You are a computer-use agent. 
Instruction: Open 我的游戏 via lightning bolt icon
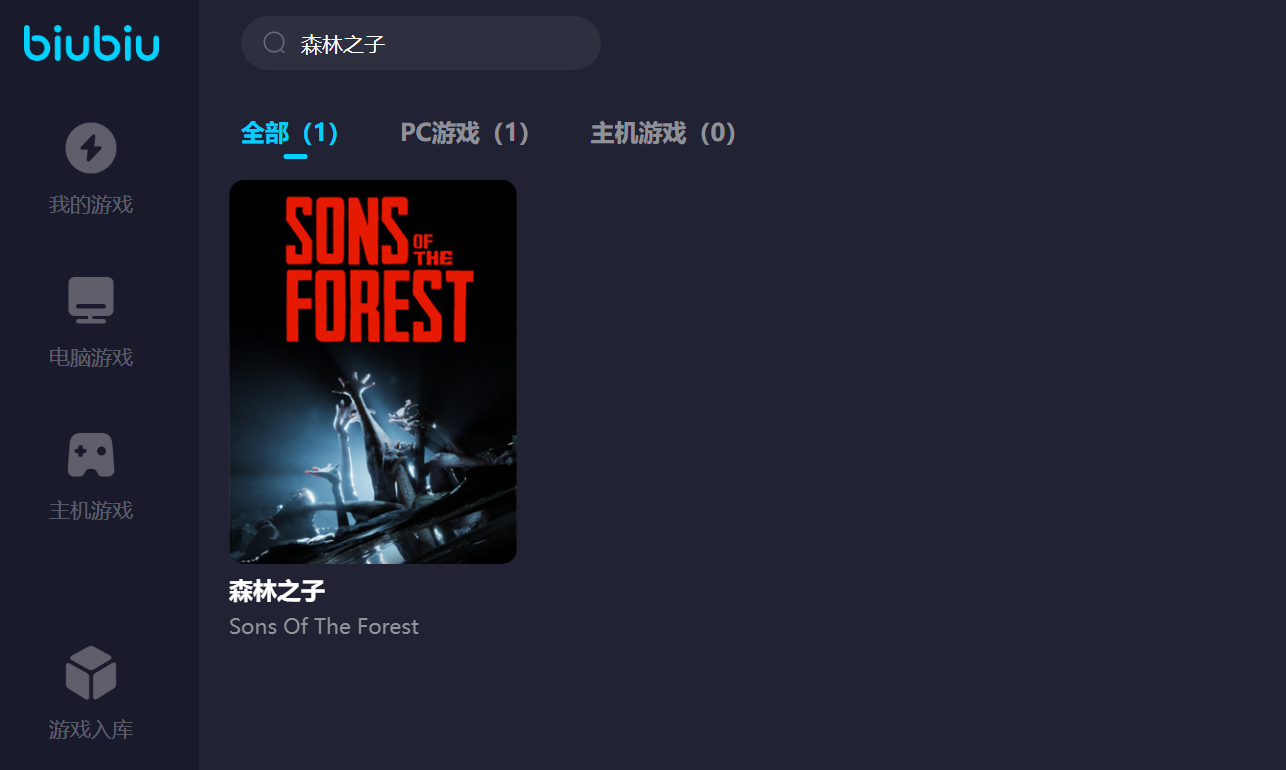click(x=91, y=148)
